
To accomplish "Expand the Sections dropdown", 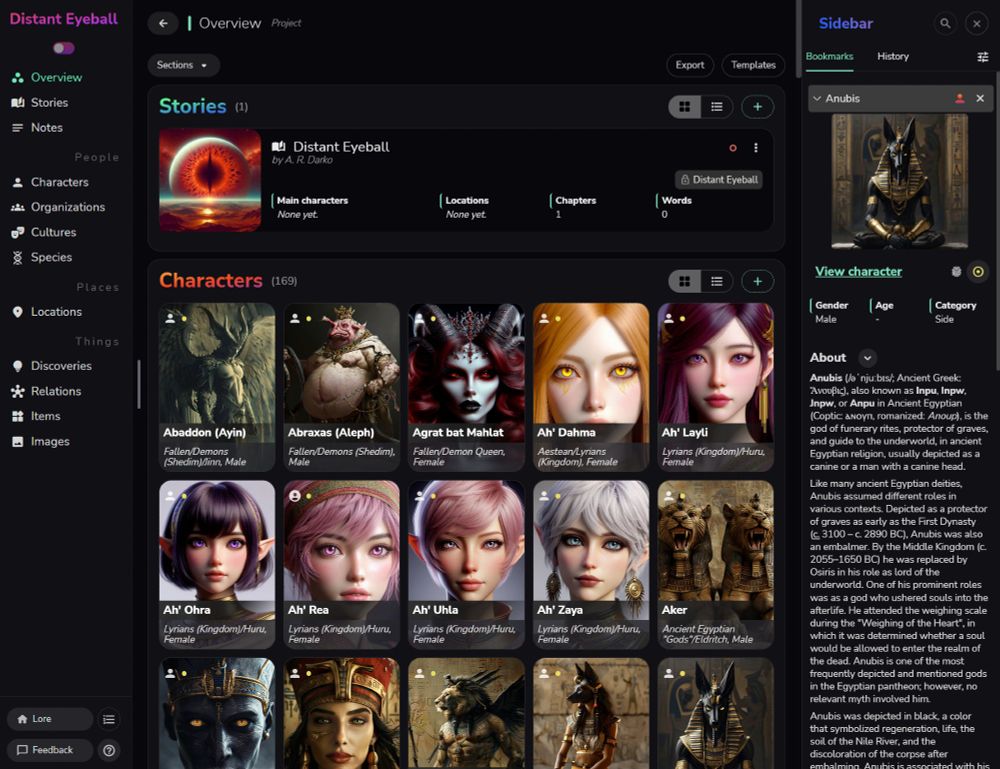I will click(x=184, y=65).
